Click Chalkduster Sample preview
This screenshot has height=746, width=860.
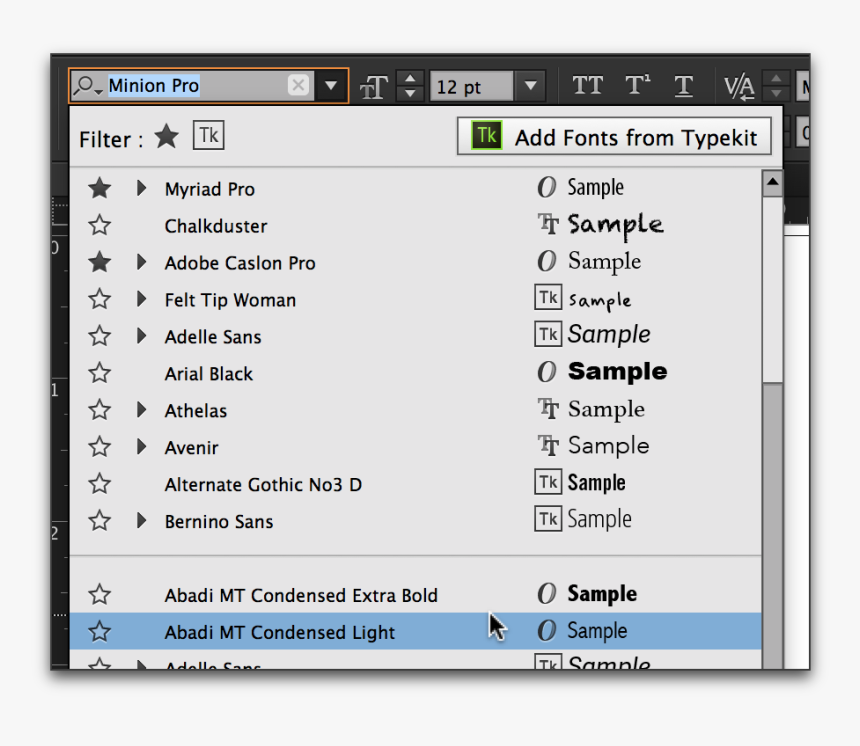[615, 225]
